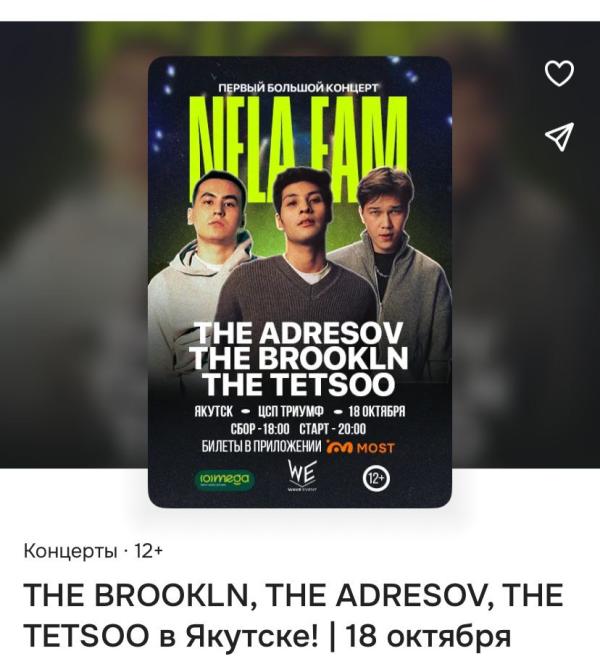Viewport: 600px width, 671px height.
Task: Click the Первый большой концерт caption
Action: (x=298, y=88)
